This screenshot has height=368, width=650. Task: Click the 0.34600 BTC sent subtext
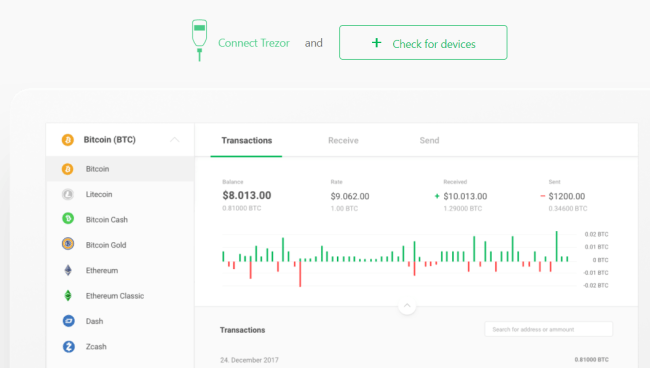pos(568,208)
